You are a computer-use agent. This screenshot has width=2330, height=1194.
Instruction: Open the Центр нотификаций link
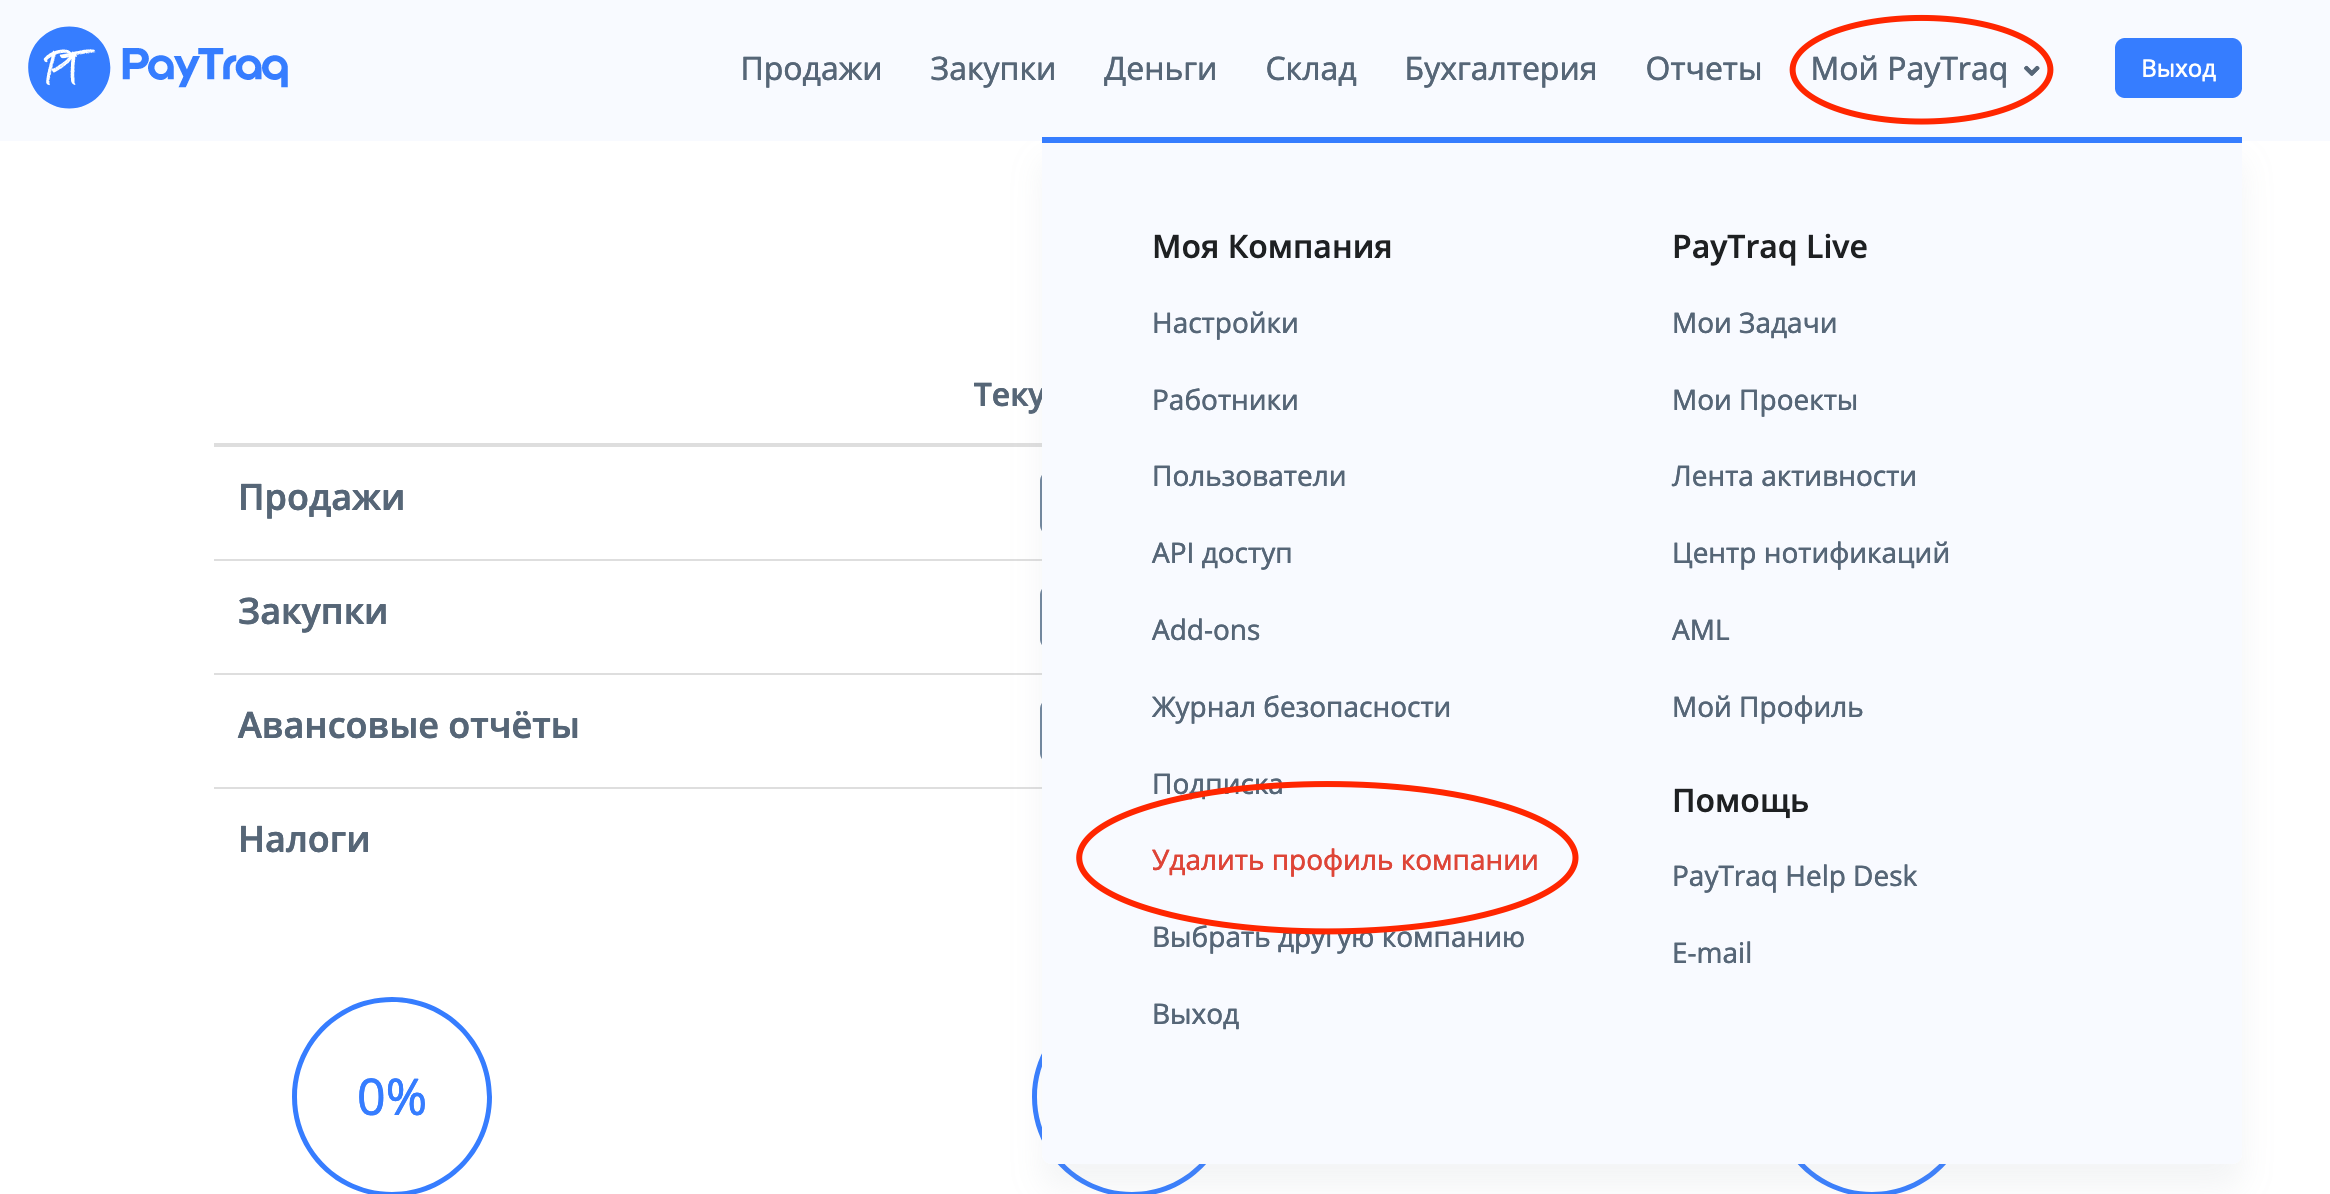tap(1810, 553)
